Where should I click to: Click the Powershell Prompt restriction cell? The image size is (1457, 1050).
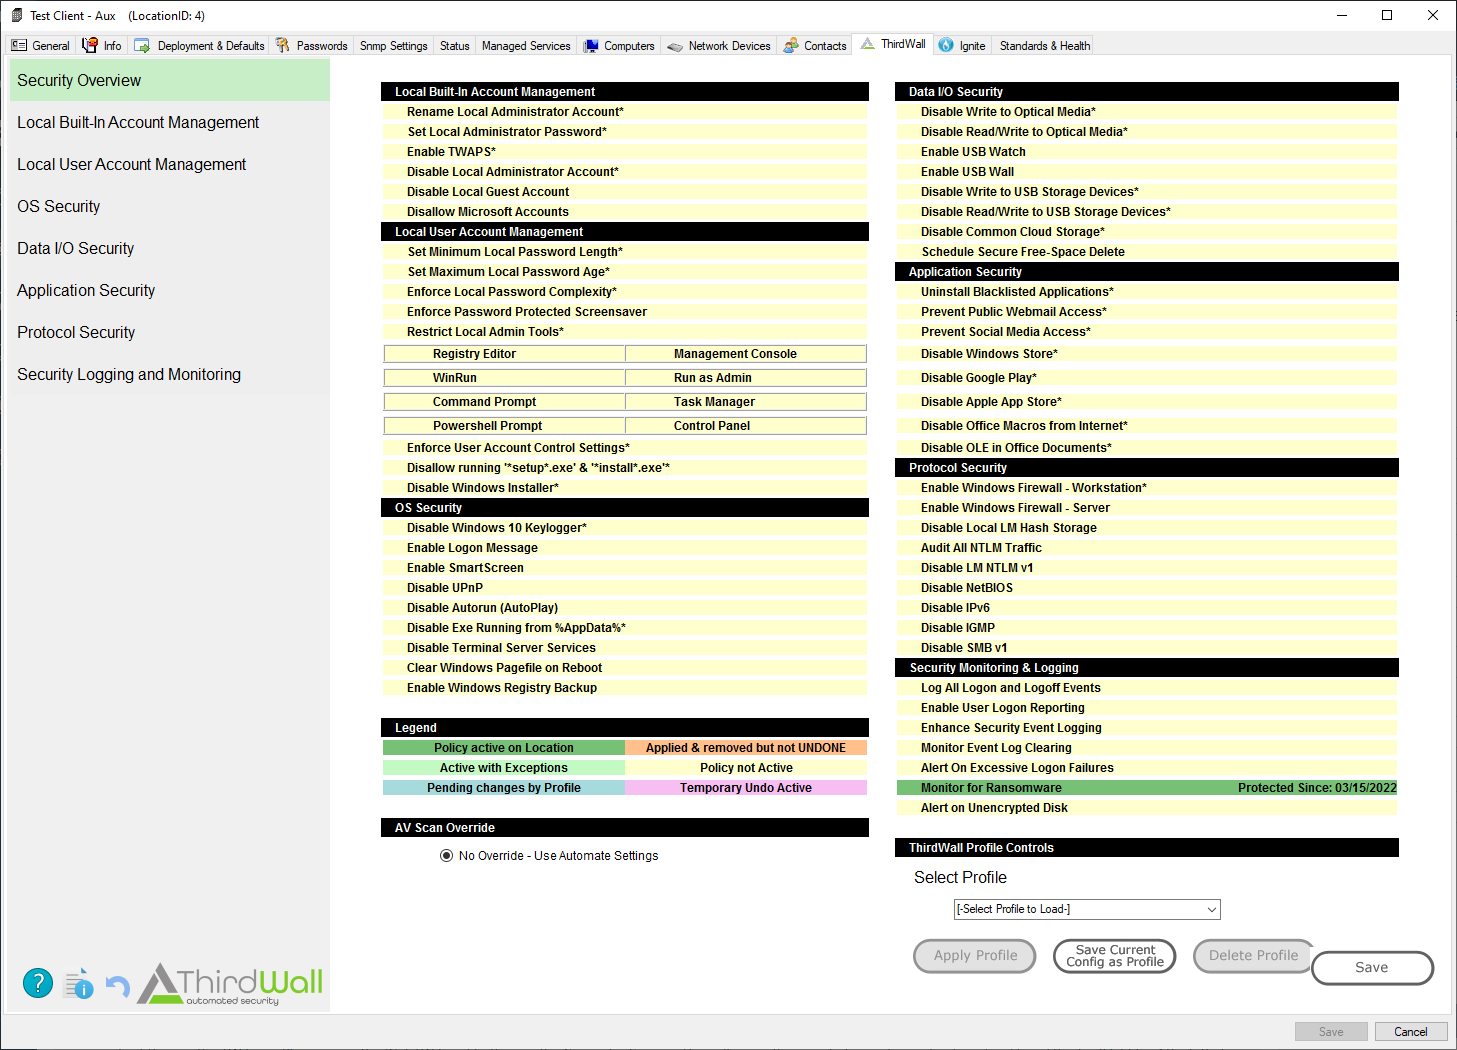(x=505, y=426)
